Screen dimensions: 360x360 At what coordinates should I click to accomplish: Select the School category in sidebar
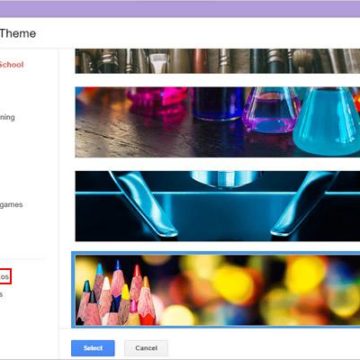[12, 65]
